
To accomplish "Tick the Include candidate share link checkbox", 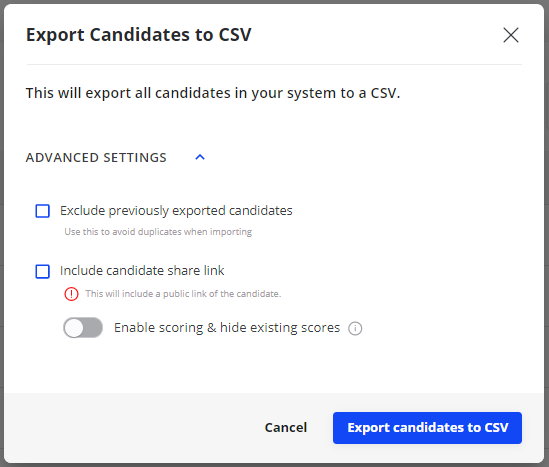I will pos(43,271).
